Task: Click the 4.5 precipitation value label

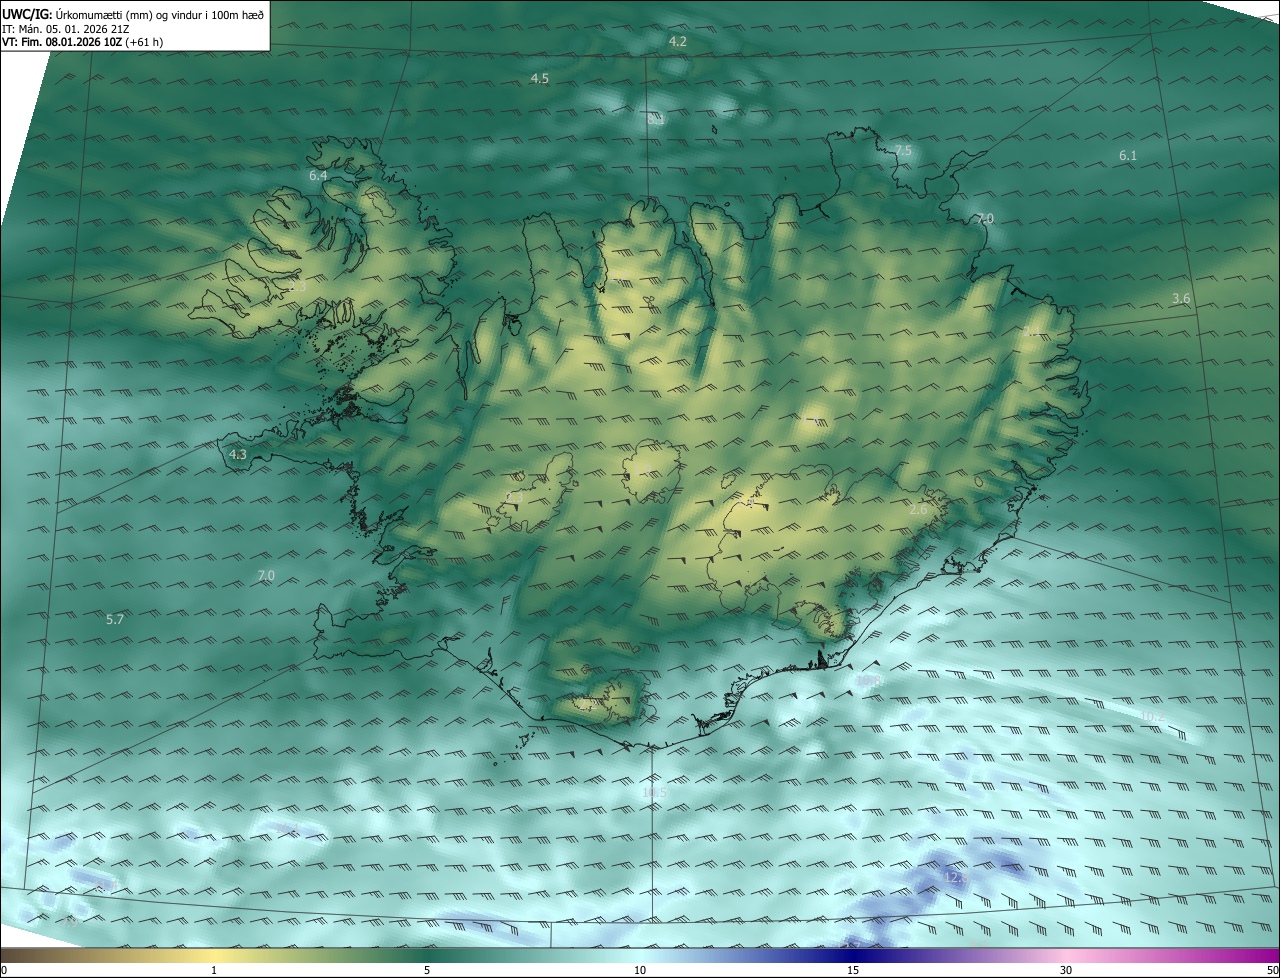Action: tap(540, 78)
